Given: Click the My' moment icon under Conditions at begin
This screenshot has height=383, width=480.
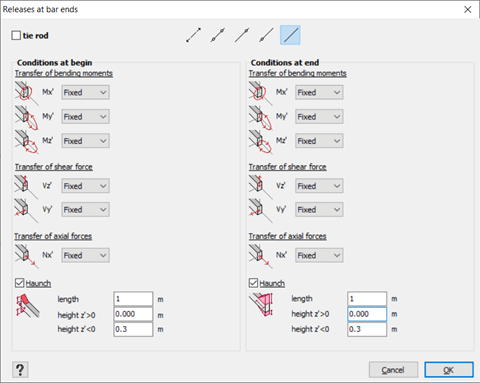Looking at the screenshot, I should pyautogui.click(x=26, y=117).
